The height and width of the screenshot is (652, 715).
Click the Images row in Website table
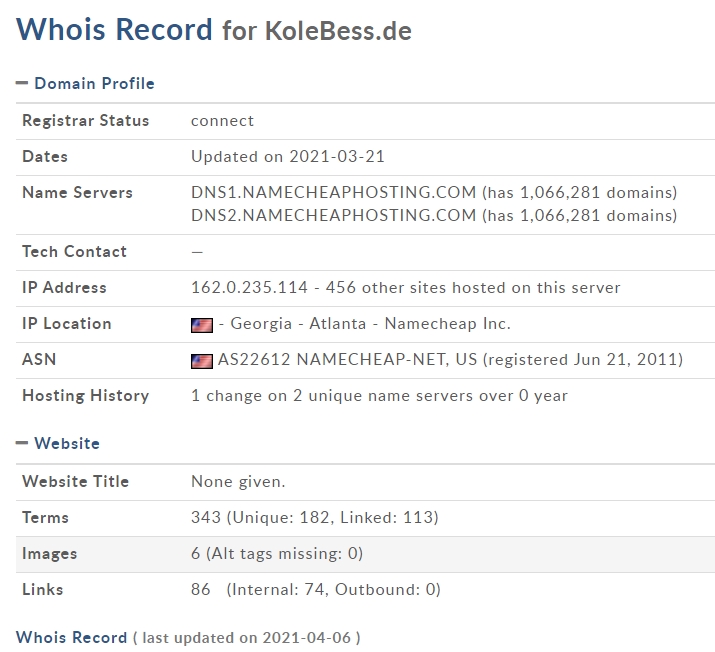point(365,554)
